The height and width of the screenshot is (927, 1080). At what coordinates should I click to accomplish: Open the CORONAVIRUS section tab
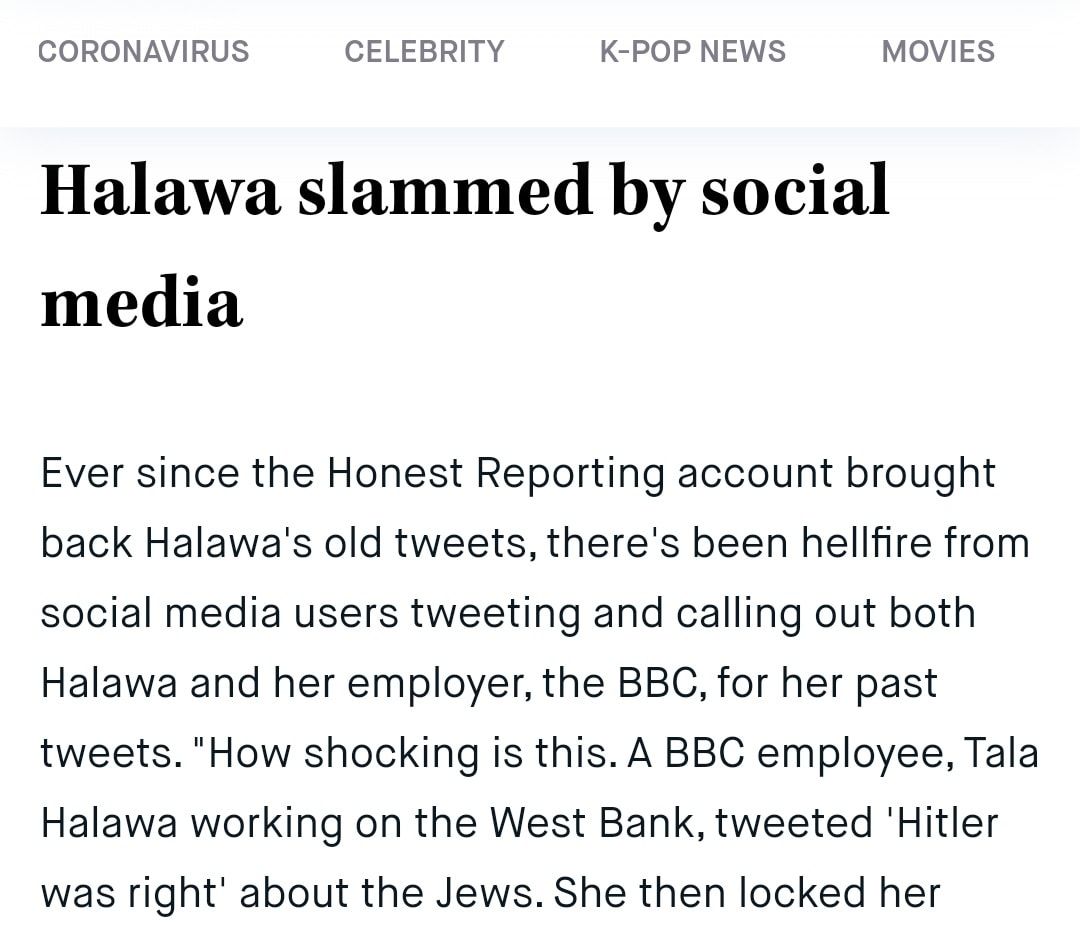click(143, 52)
